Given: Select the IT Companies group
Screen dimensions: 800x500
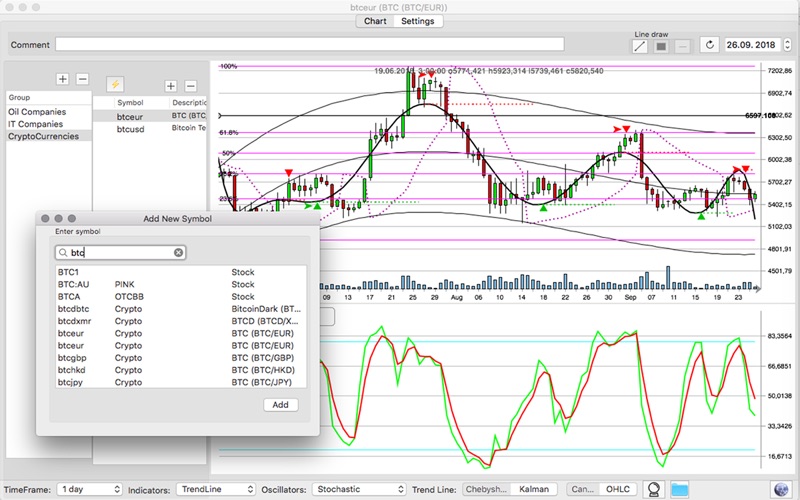Looking at the screenshot, I should [x=49, y=124].
